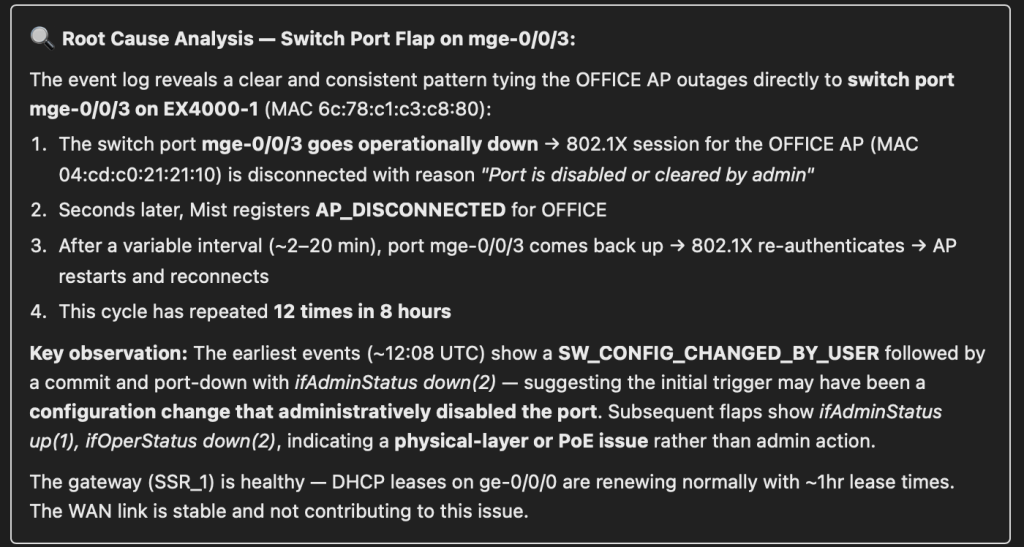The image size is (1024, 547).
Task: Click the magnifying glass icon beside Root Cause Analysis
Action: click(42, 39)
